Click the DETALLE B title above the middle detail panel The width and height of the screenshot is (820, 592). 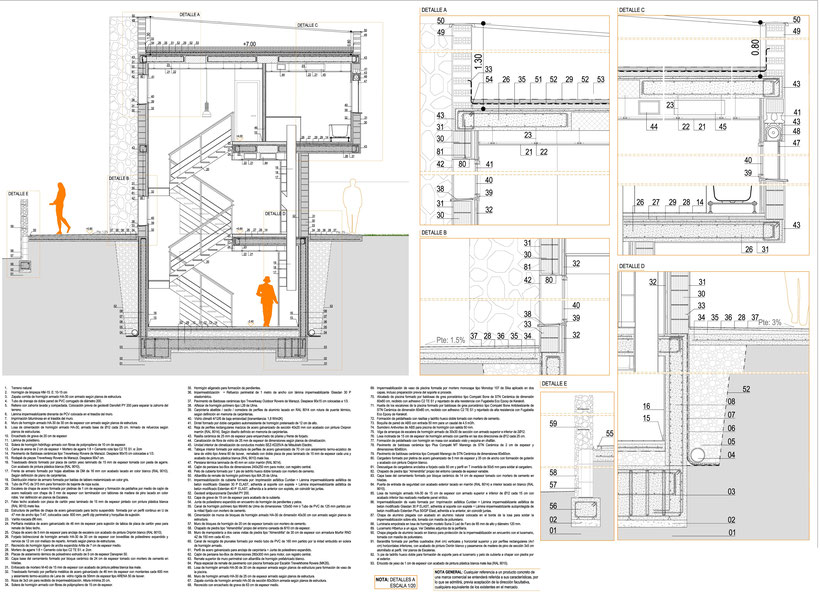434,233
